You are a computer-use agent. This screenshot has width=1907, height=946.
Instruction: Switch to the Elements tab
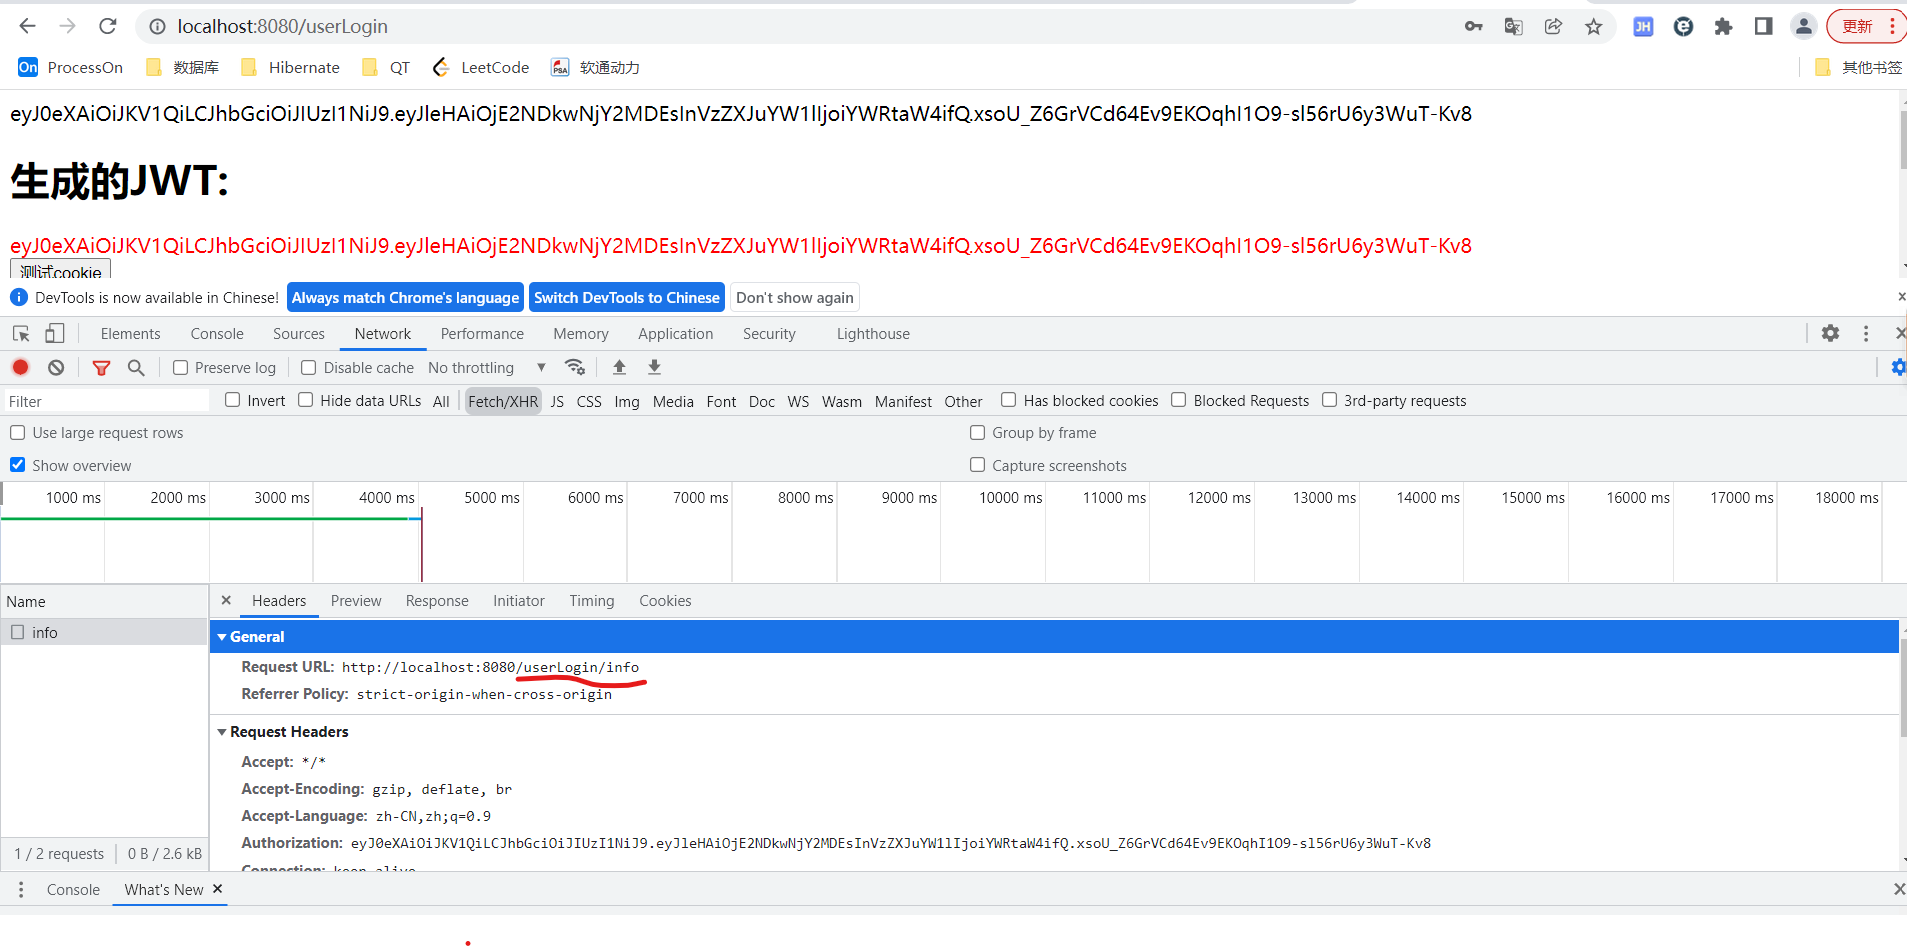(x=130, y=334)
